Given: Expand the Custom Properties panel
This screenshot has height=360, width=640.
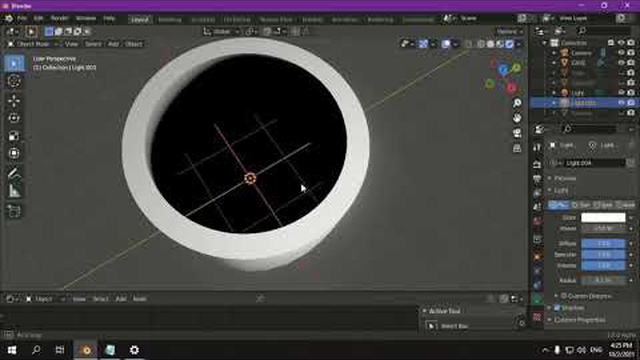Looking at the screenshot, I should click(x=580, y=320).
